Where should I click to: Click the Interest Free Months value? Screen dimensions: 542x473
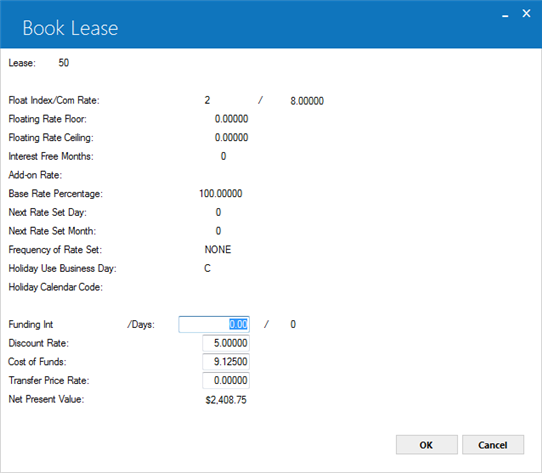point(223,156)
